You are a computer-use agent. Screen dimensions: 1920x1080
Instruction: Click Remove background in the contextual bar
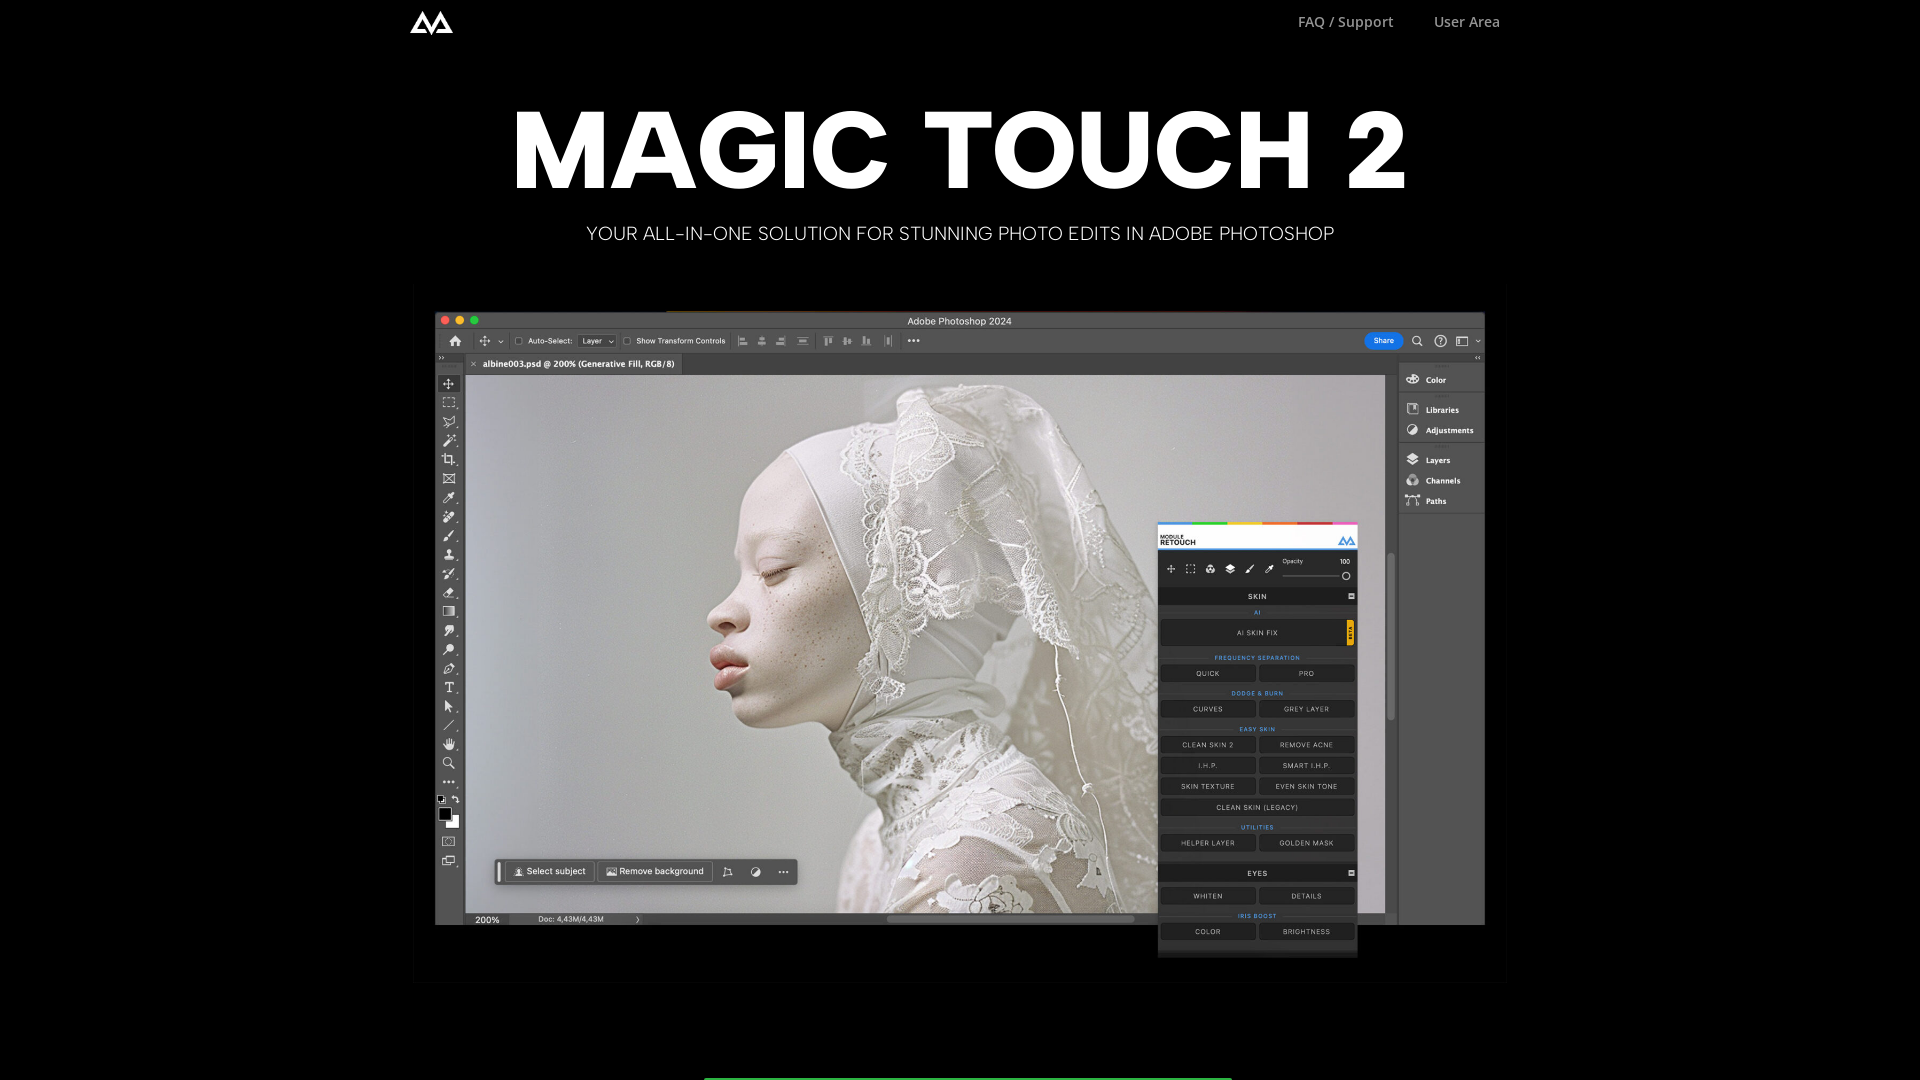coord(655,872)
